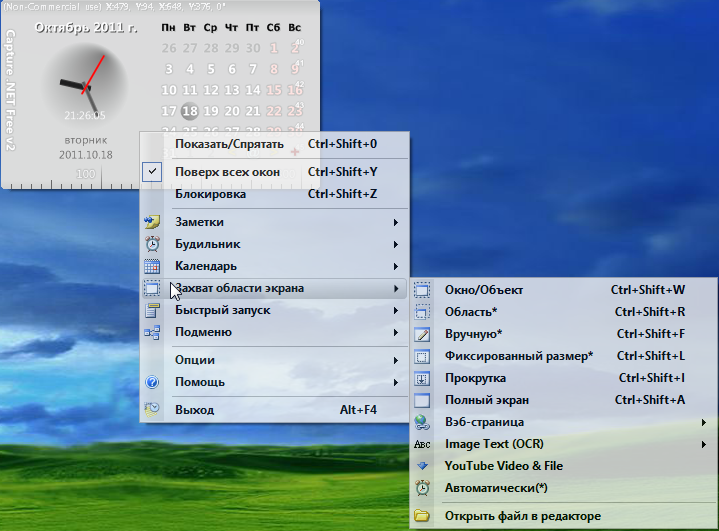Expand the Image Text (OCR) submenu

[x=705, y=444]
